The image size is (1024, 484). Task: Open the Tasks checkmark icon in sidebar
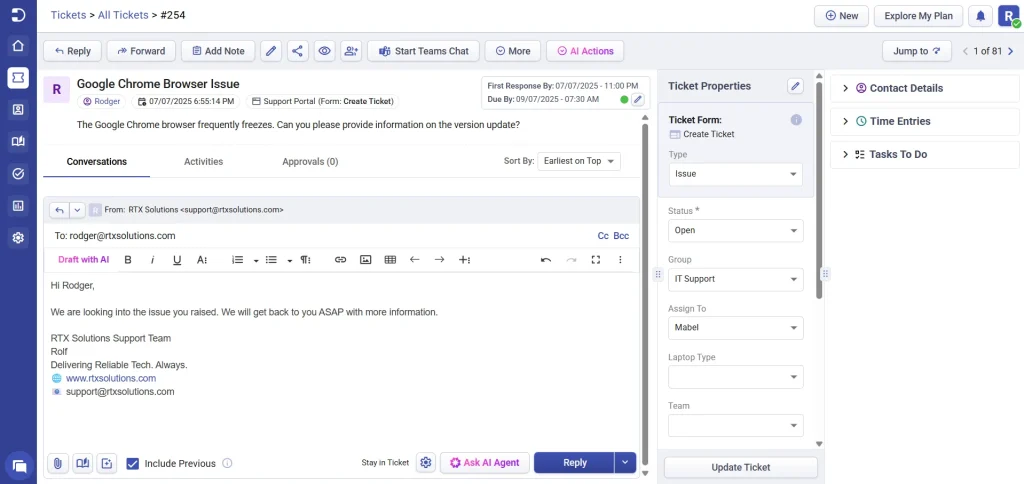coord(18,174)
